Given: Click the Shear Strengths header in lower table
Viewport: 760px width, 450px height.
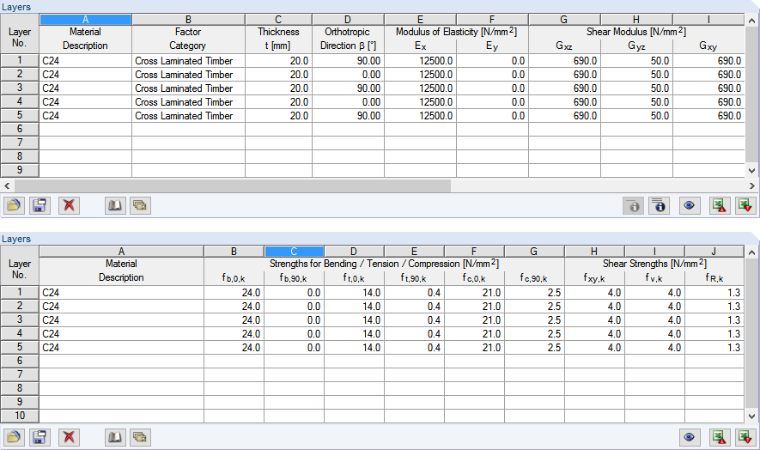Looking at the screenshot, I should (654, 263).
